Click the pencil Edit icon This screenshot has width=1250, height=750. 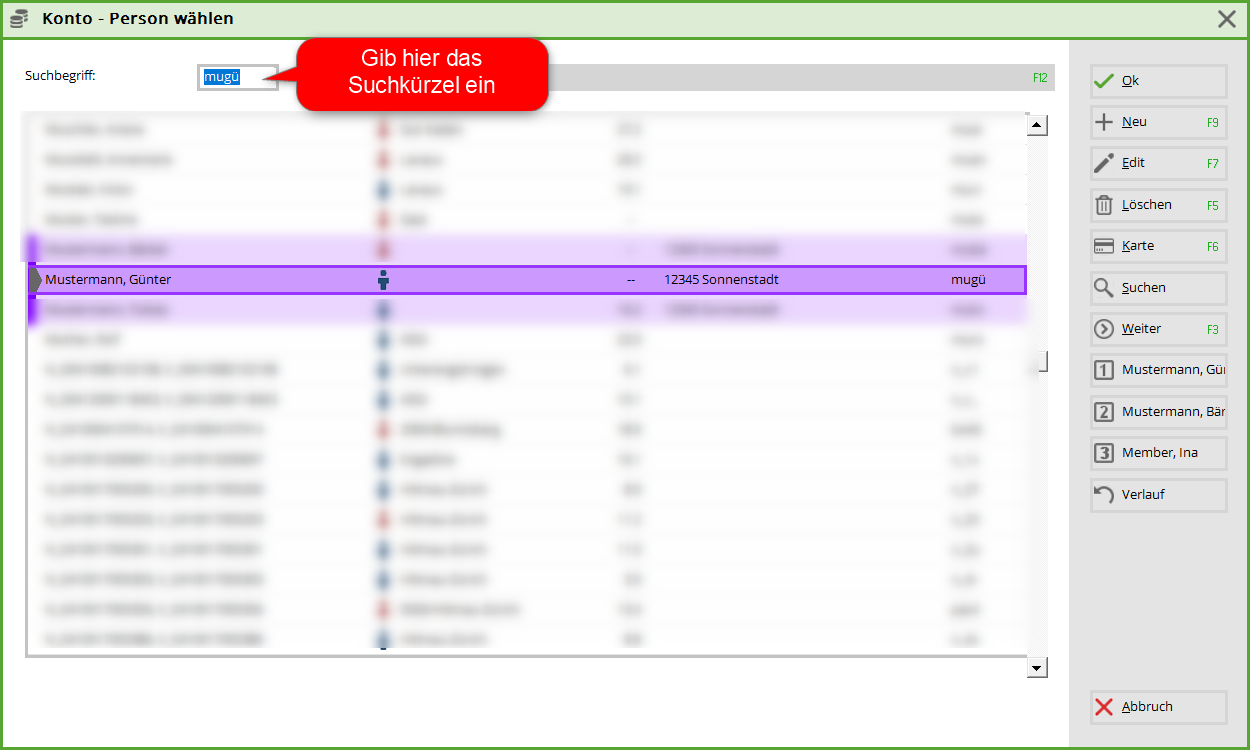coord(1104,163)
